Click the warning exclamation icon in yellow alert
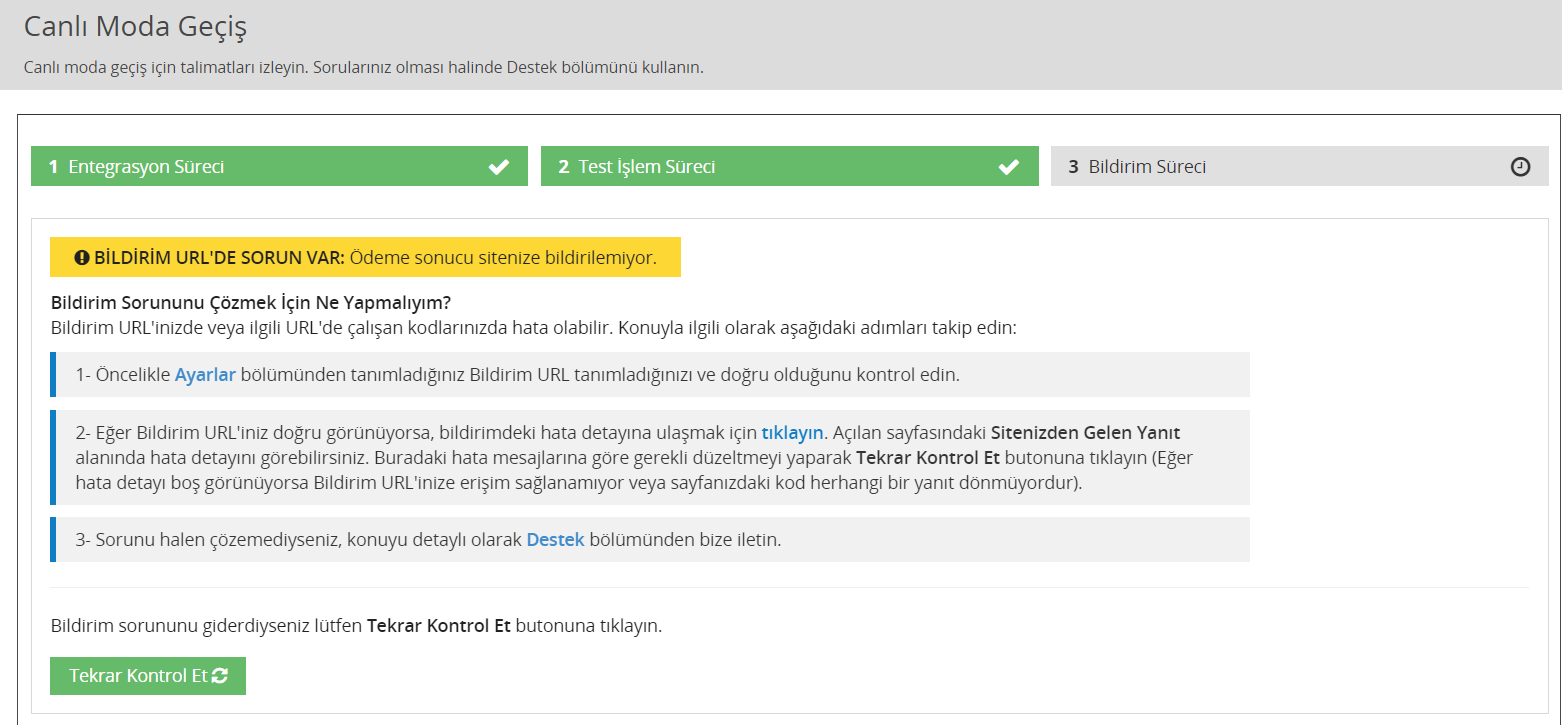 (82, 258)
